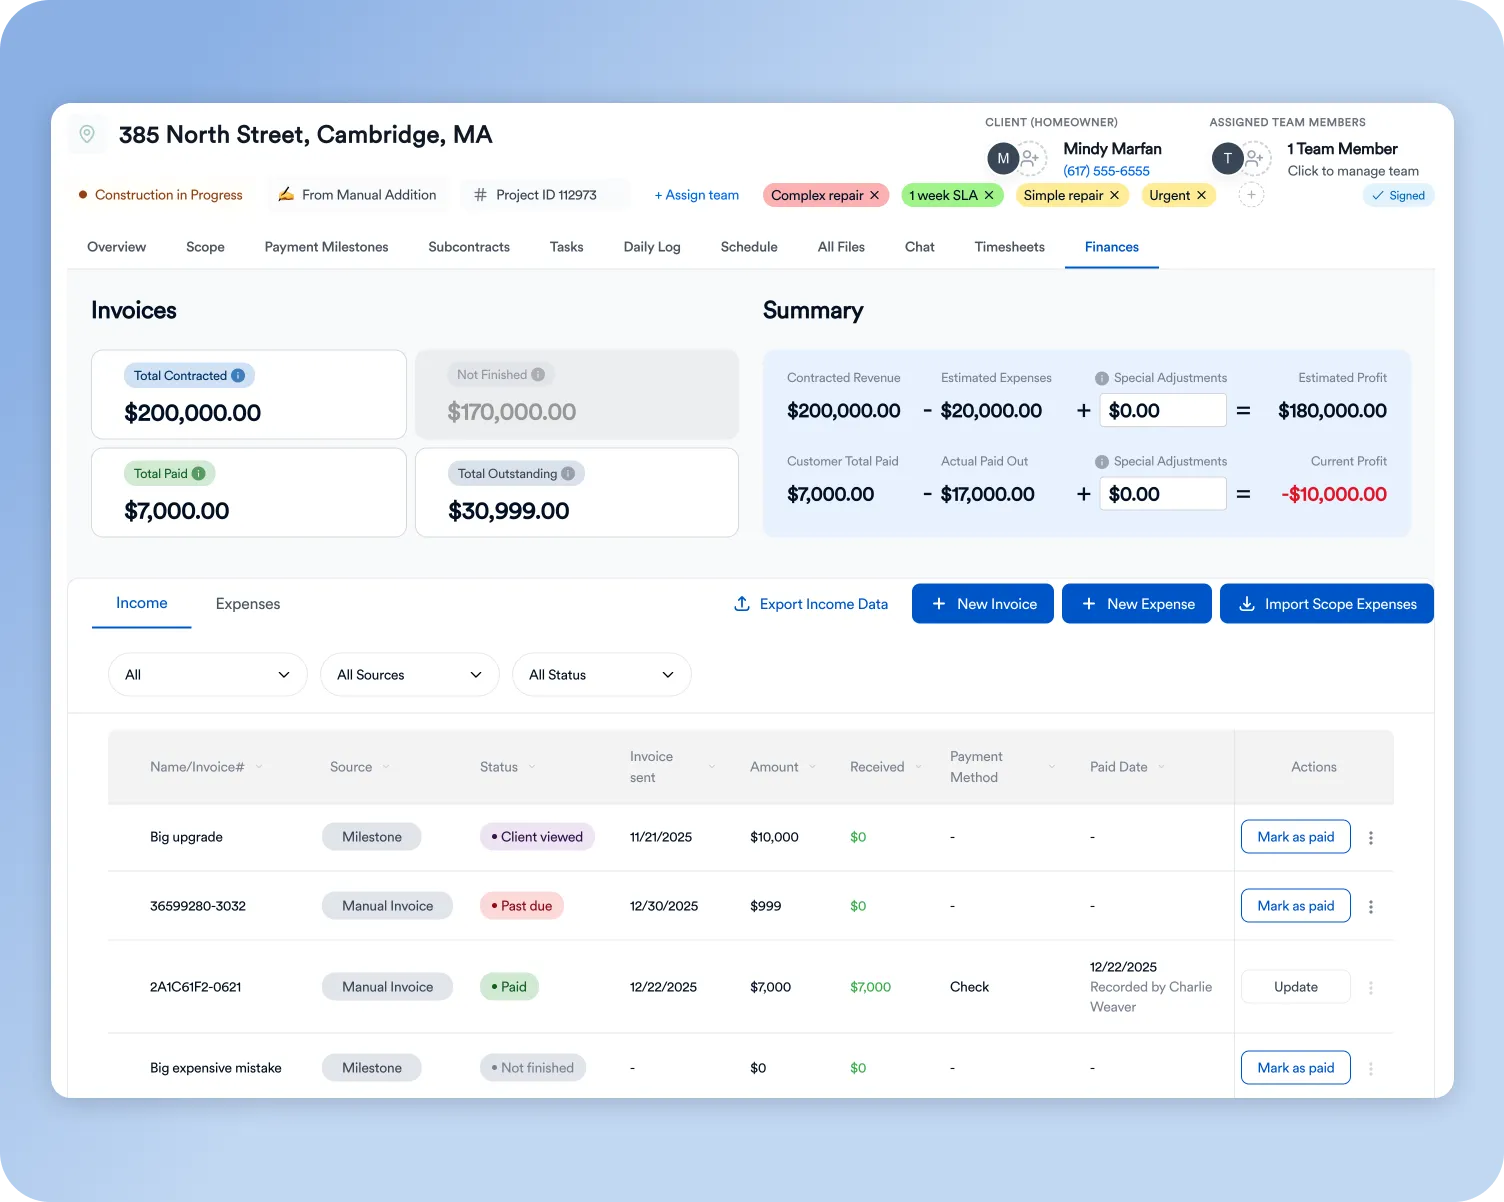Sort by Invoice sent column
The width and height of the screenshot is (1504, 1202).
click(x=712, y=767)
